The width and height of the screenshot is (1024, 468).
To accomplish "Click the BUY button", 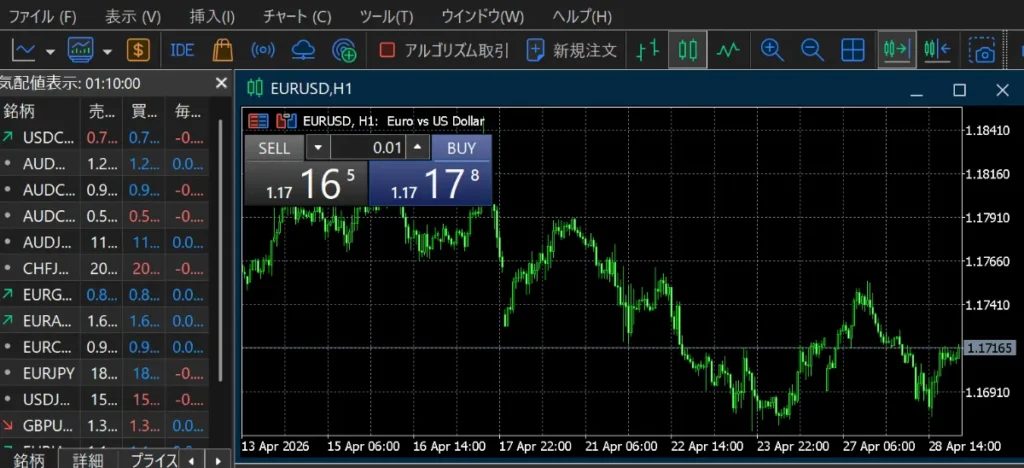I will pyautogui.click(x=461, y=148).
